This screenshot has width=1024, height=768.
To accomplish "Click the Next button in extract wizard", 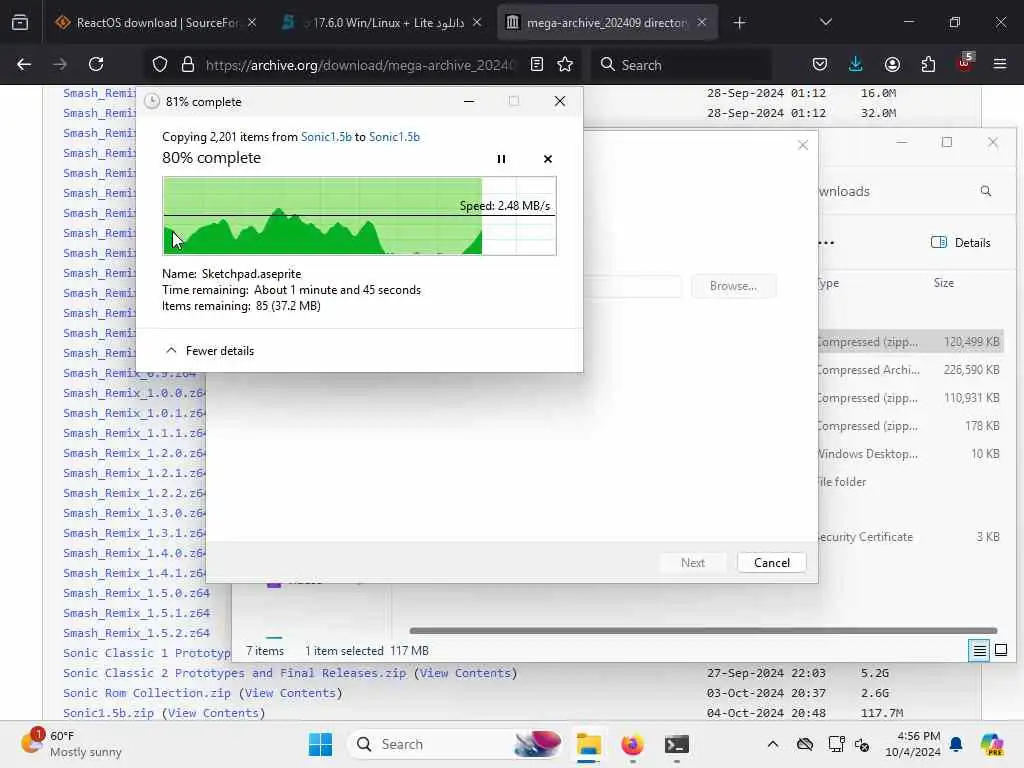I will (692, 563).
